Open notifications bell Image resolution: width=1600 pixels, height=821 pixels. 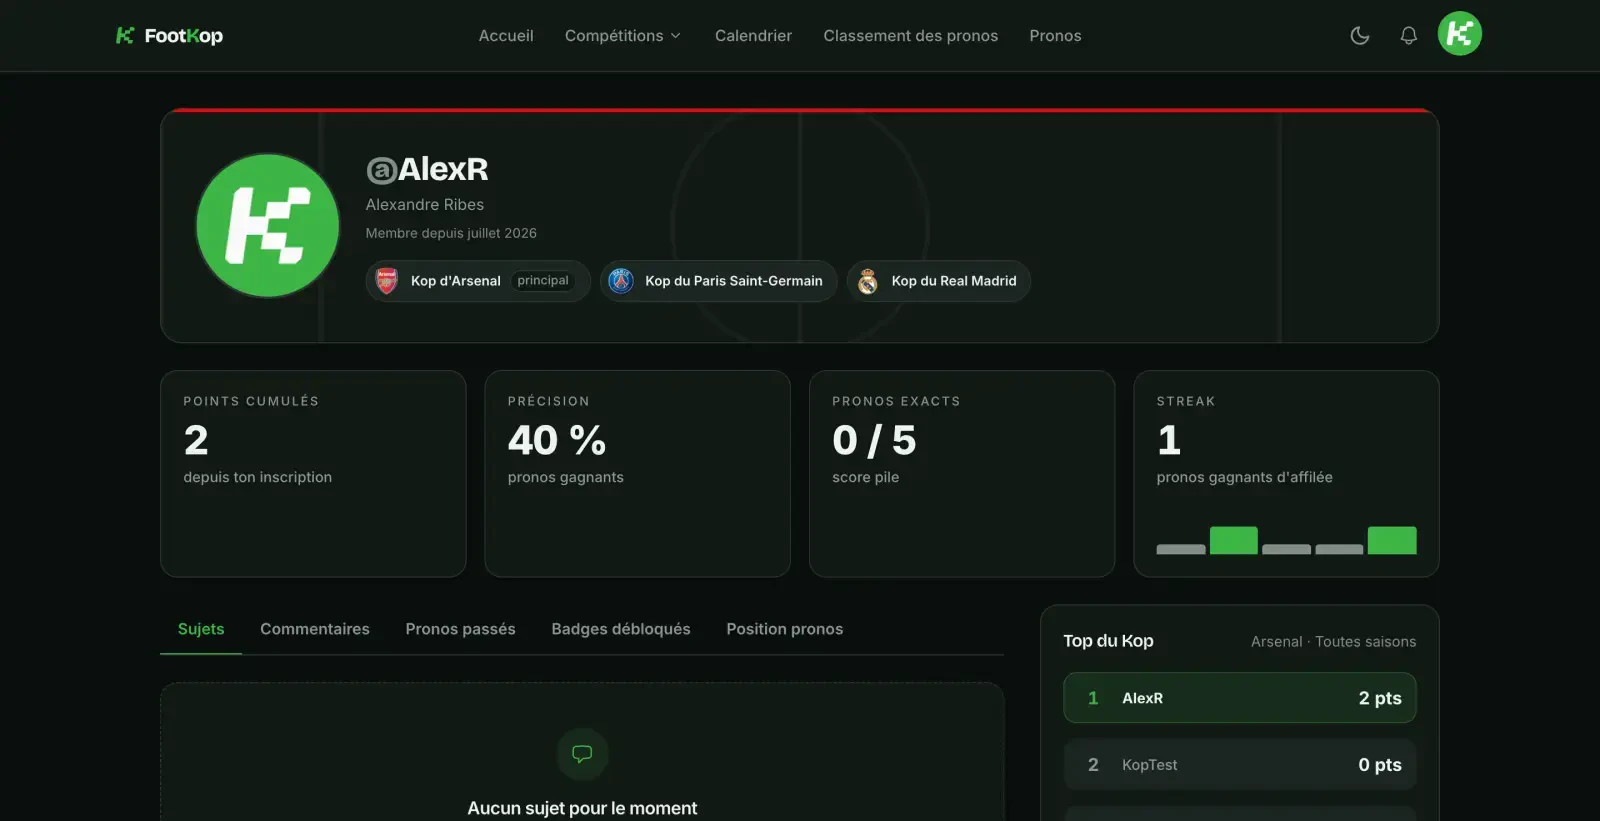(x=1408, y=36)
